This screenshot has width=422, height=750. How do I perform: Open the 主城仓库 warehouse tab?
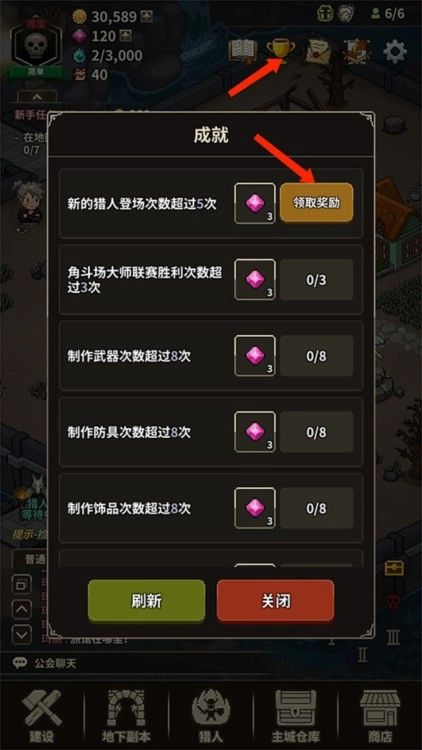point(296,716)
